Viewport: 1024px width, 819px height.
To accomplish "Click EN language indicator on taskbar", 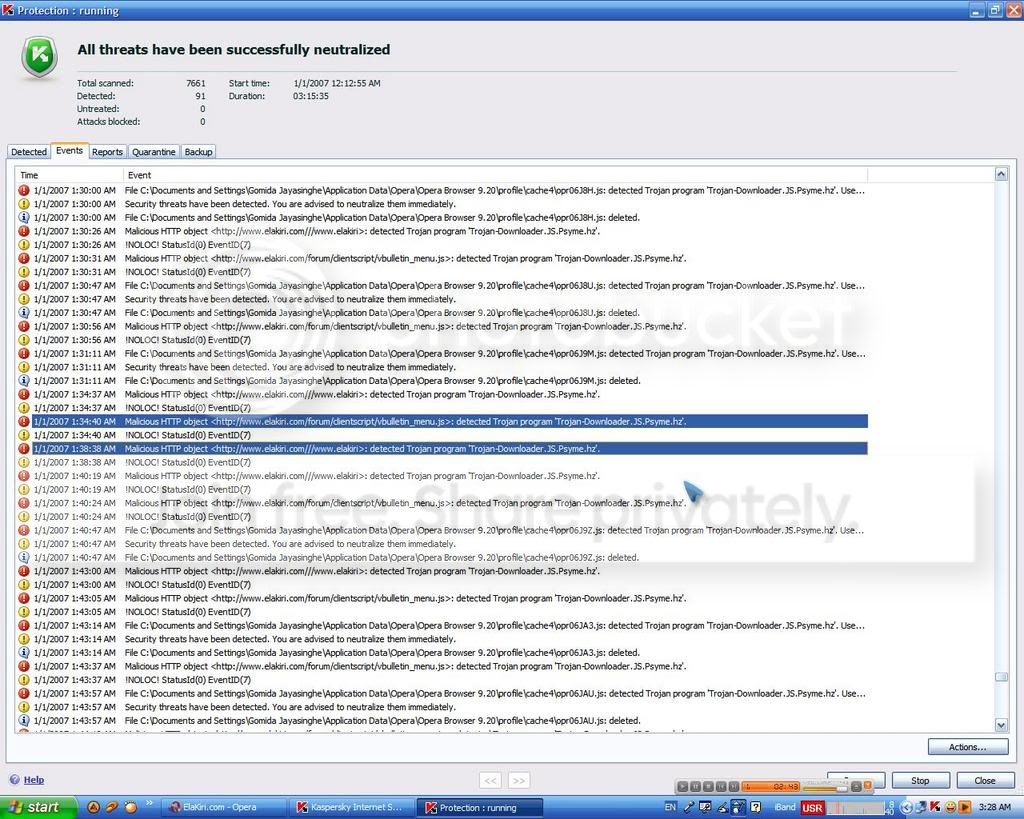I will pos(670,807).
